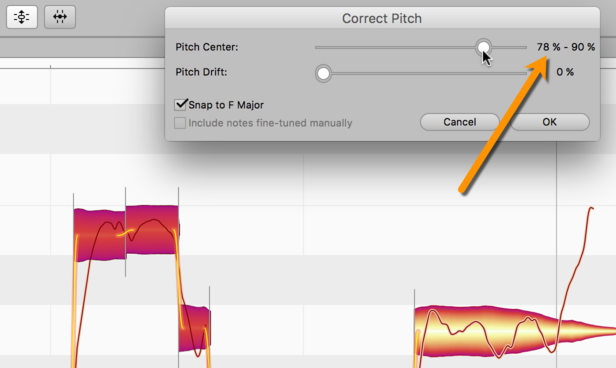Select the long yellow sustained note blob

click(511, 332)
